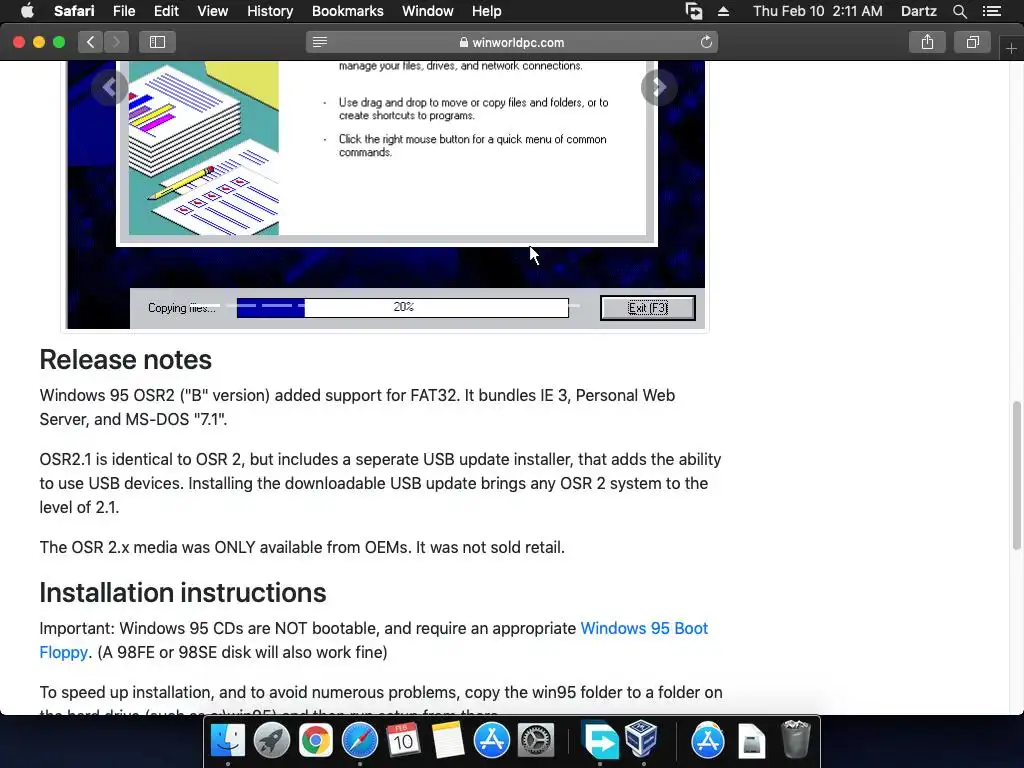The image size is (1024, 768).
Task: Open the Safari menu
Action: point(74,11)
